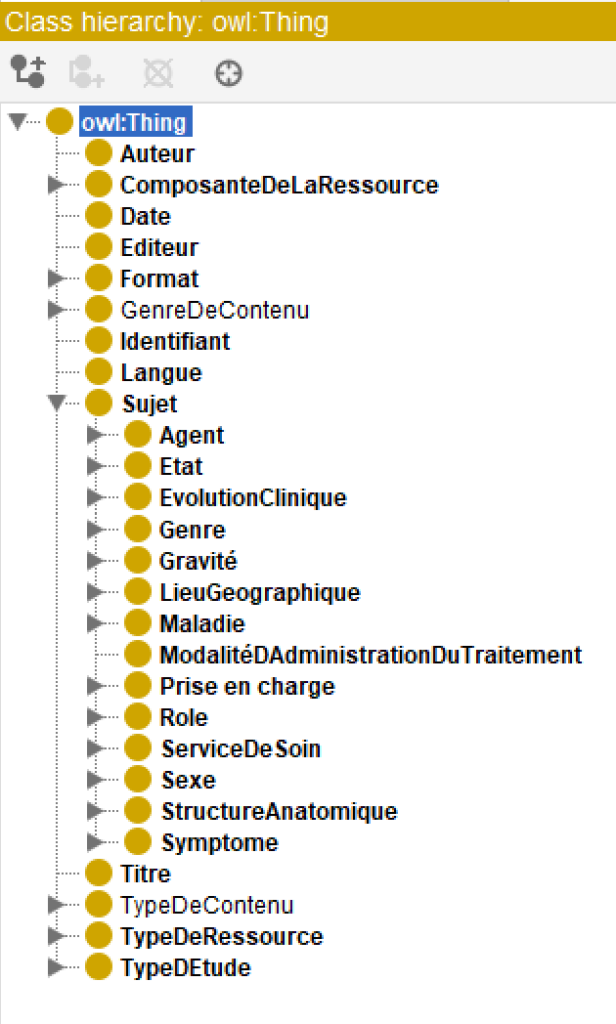Click the Add sibling class toolbar icon
This screenshot has width=616, height=1024.
(x=85, y=71)
